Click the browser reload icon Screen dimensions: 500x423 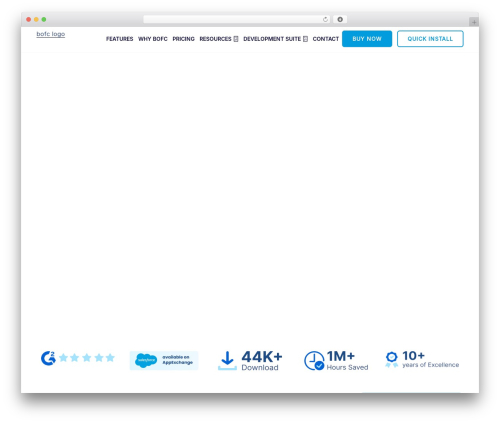coord(325,19)
